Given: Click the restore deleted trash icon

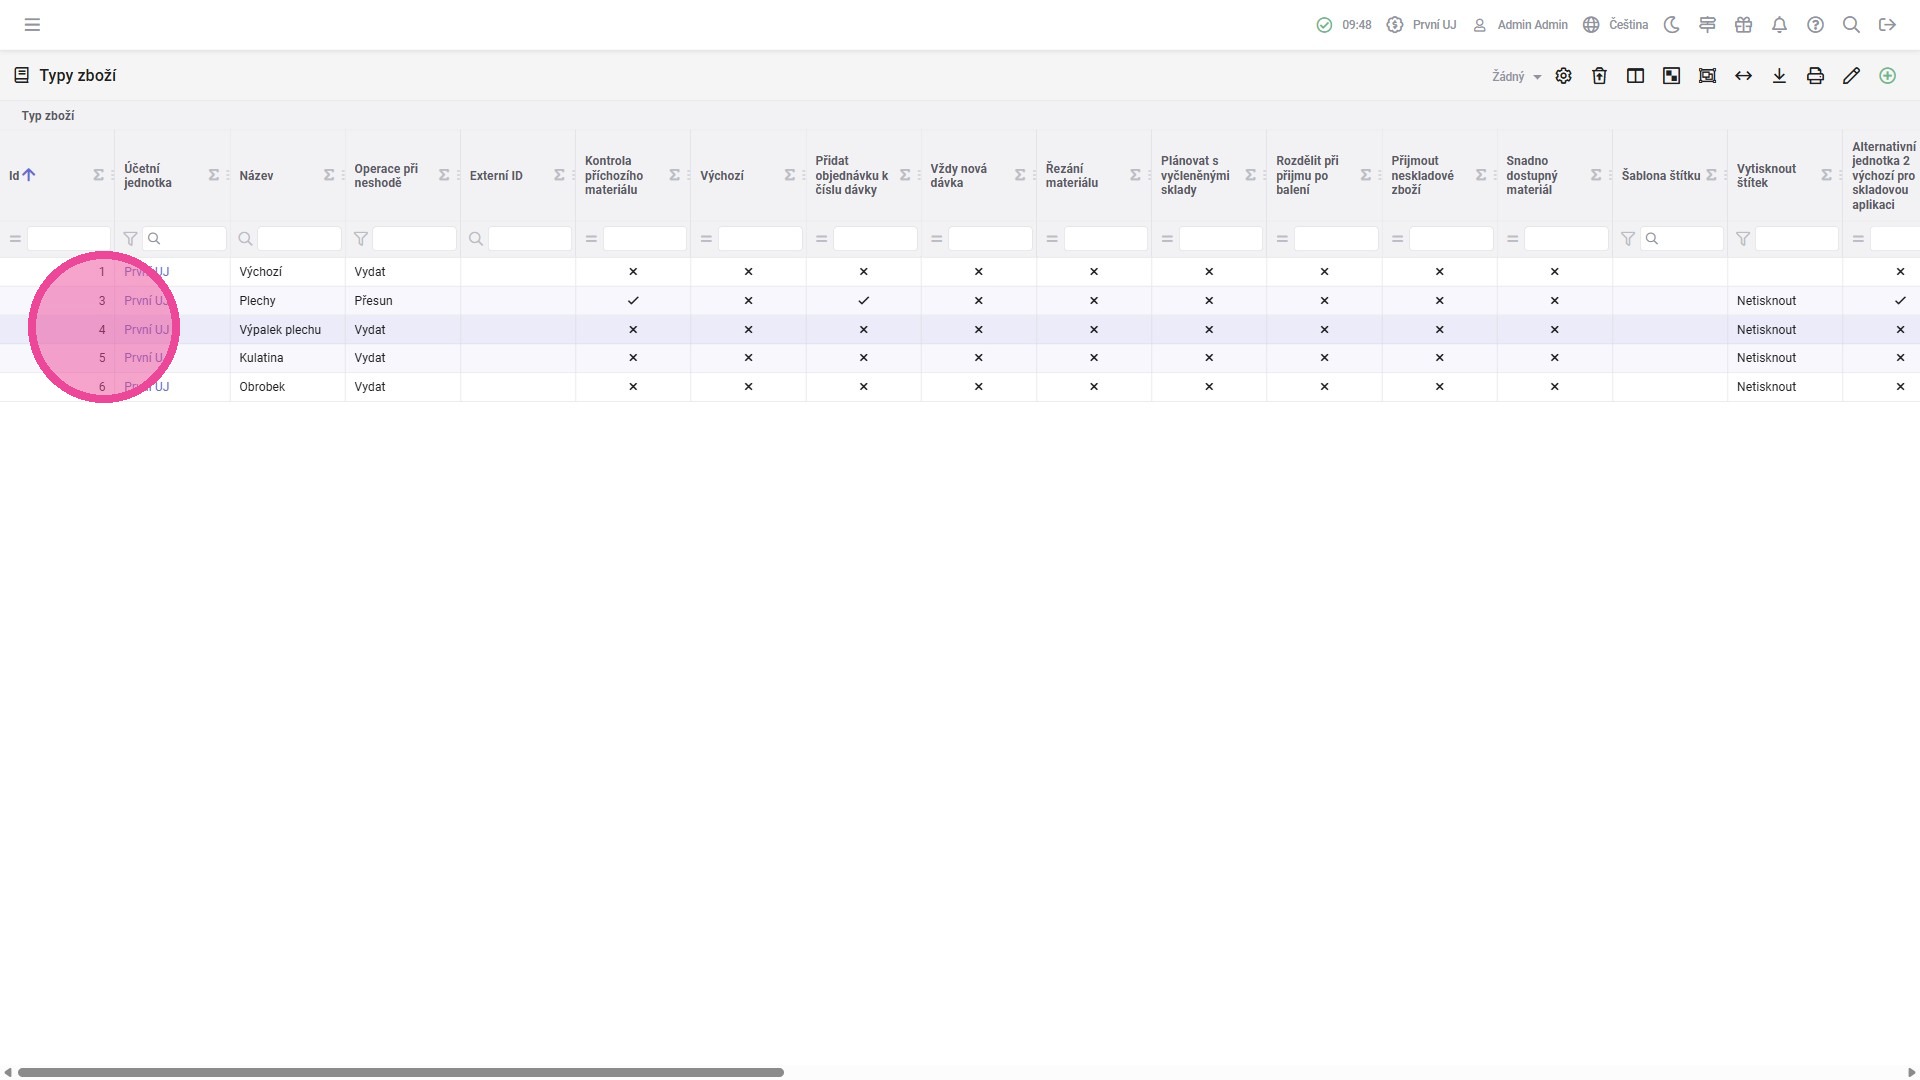Looking at the screenshot, I should coord(1599,76).
